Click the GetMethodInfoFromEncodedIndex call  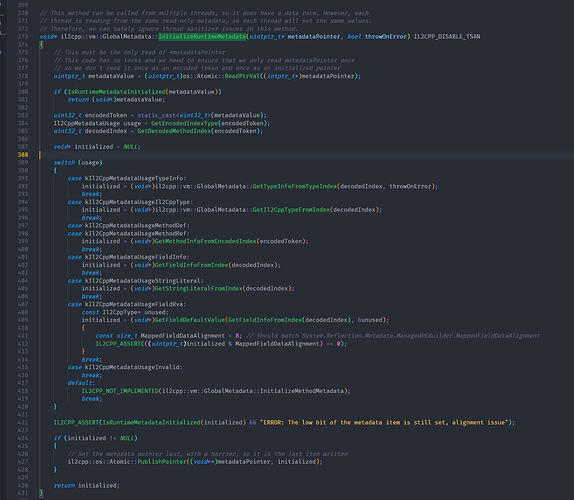[x=206, y=241]
